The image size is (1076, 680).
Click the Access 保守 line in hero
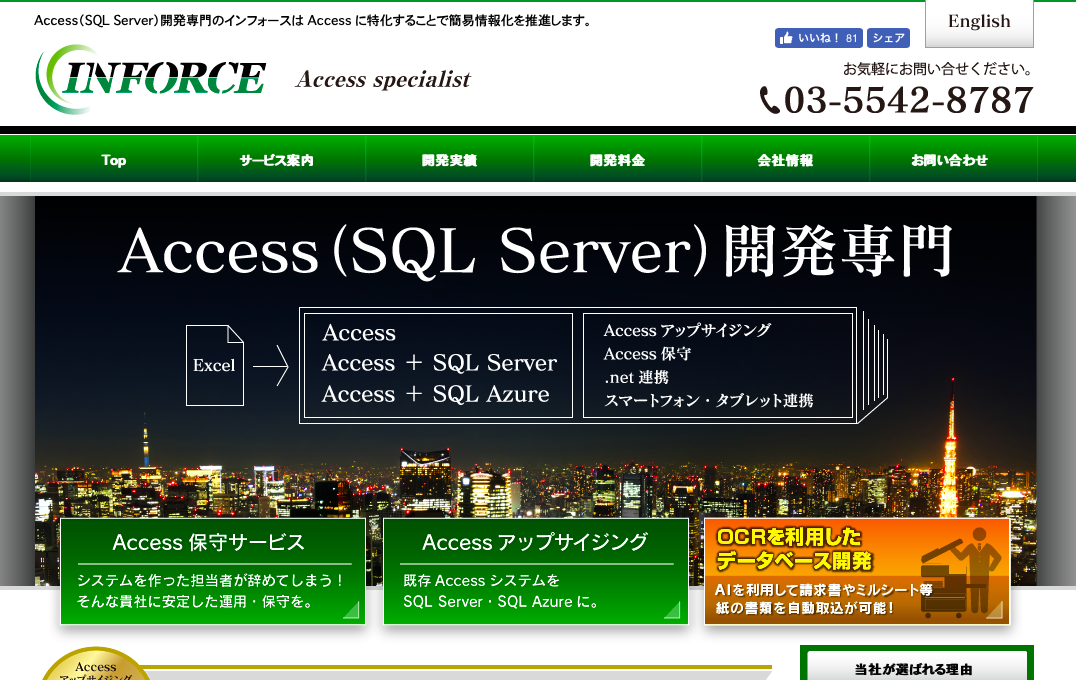click(x=647, y=353)
